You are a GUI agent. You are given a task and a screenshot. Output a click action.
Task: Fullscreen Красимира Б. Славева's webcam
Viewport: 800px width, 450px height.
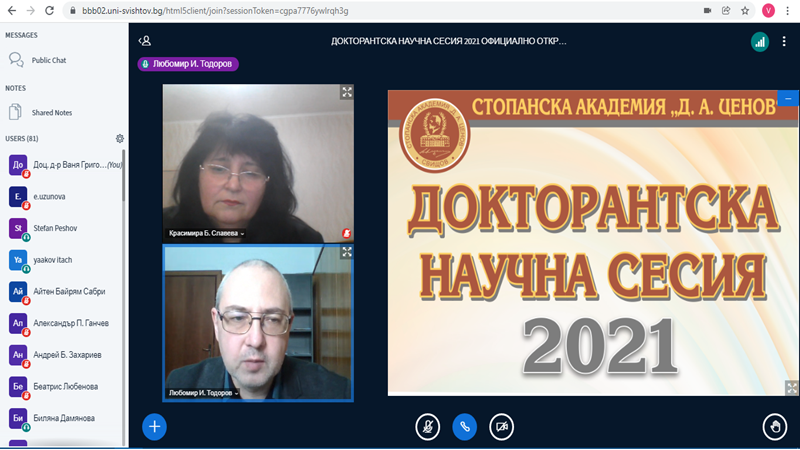[x=347, y=92]
